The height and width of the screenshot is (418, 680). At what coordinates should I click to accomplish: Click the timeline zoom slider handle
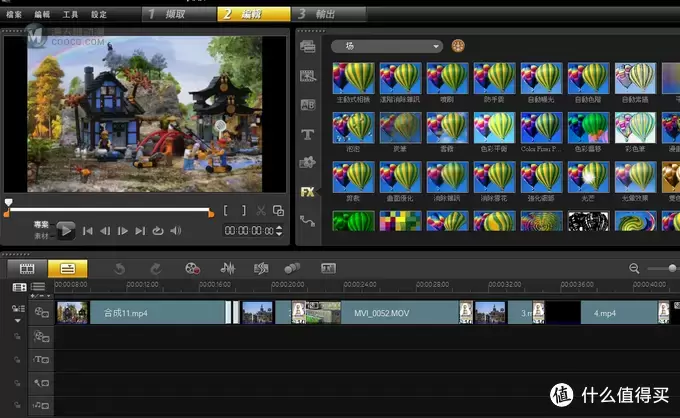coord(672,268)
